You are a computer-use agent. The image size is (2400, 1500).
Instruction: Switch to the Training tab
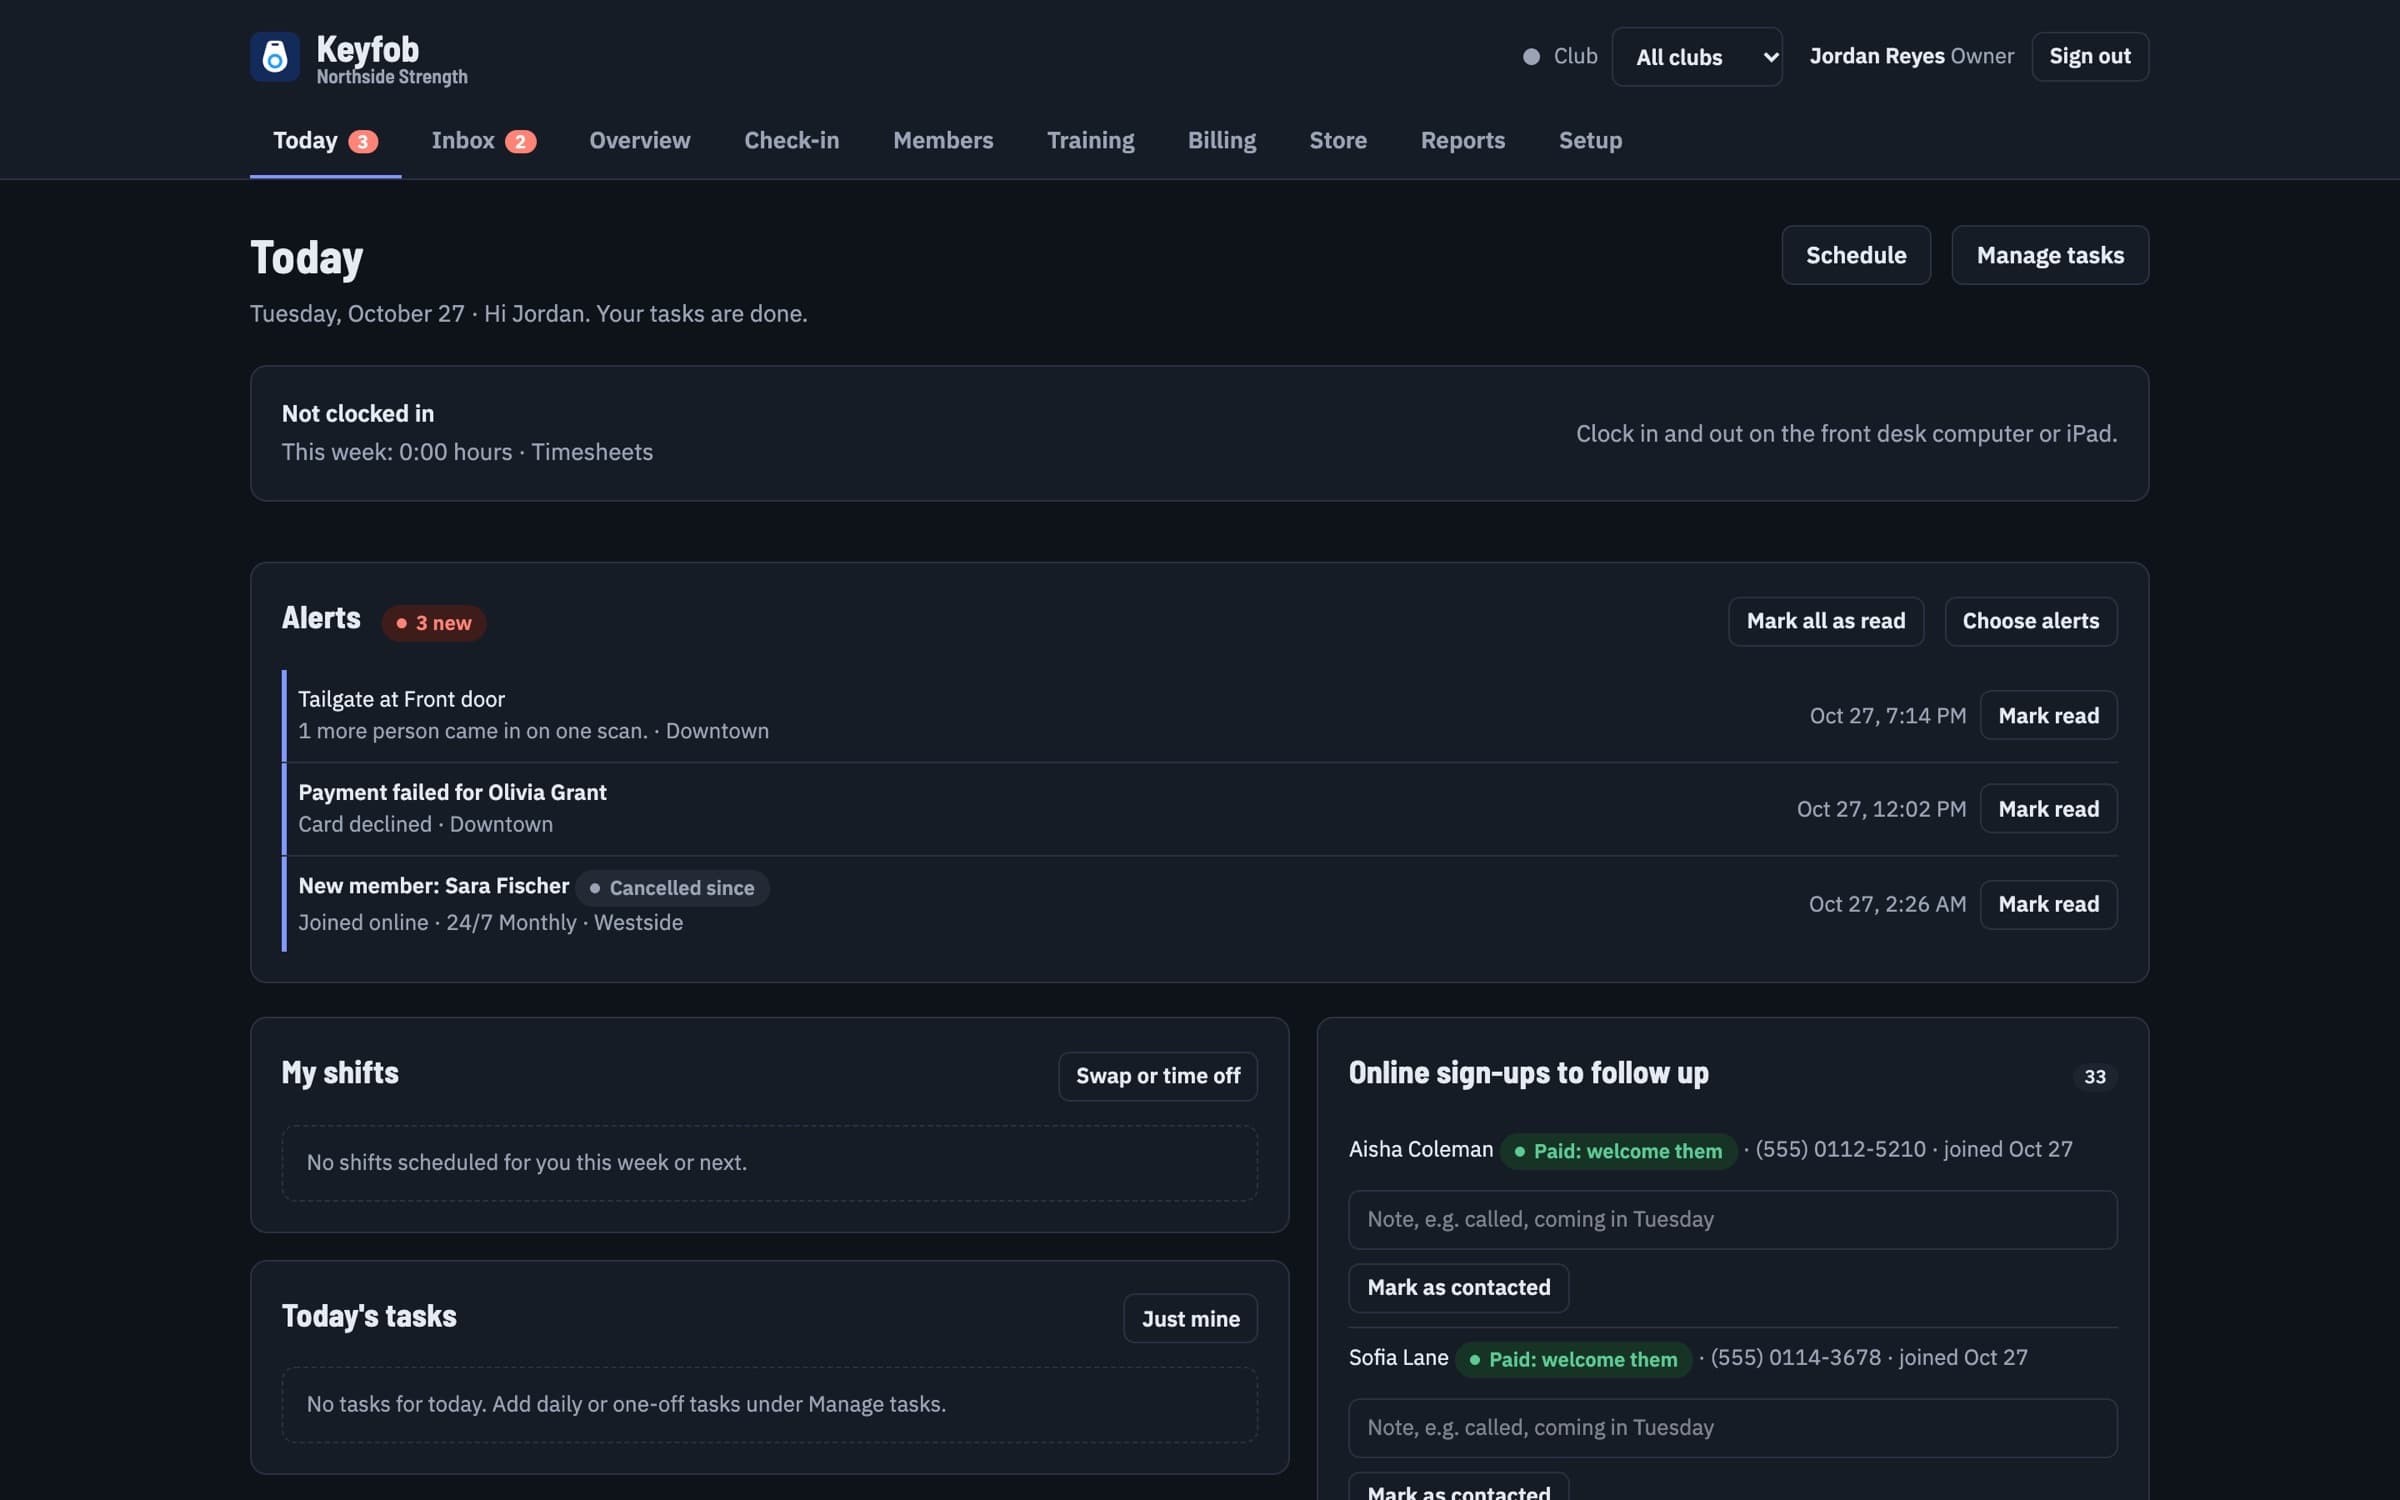pos(1090,140)
